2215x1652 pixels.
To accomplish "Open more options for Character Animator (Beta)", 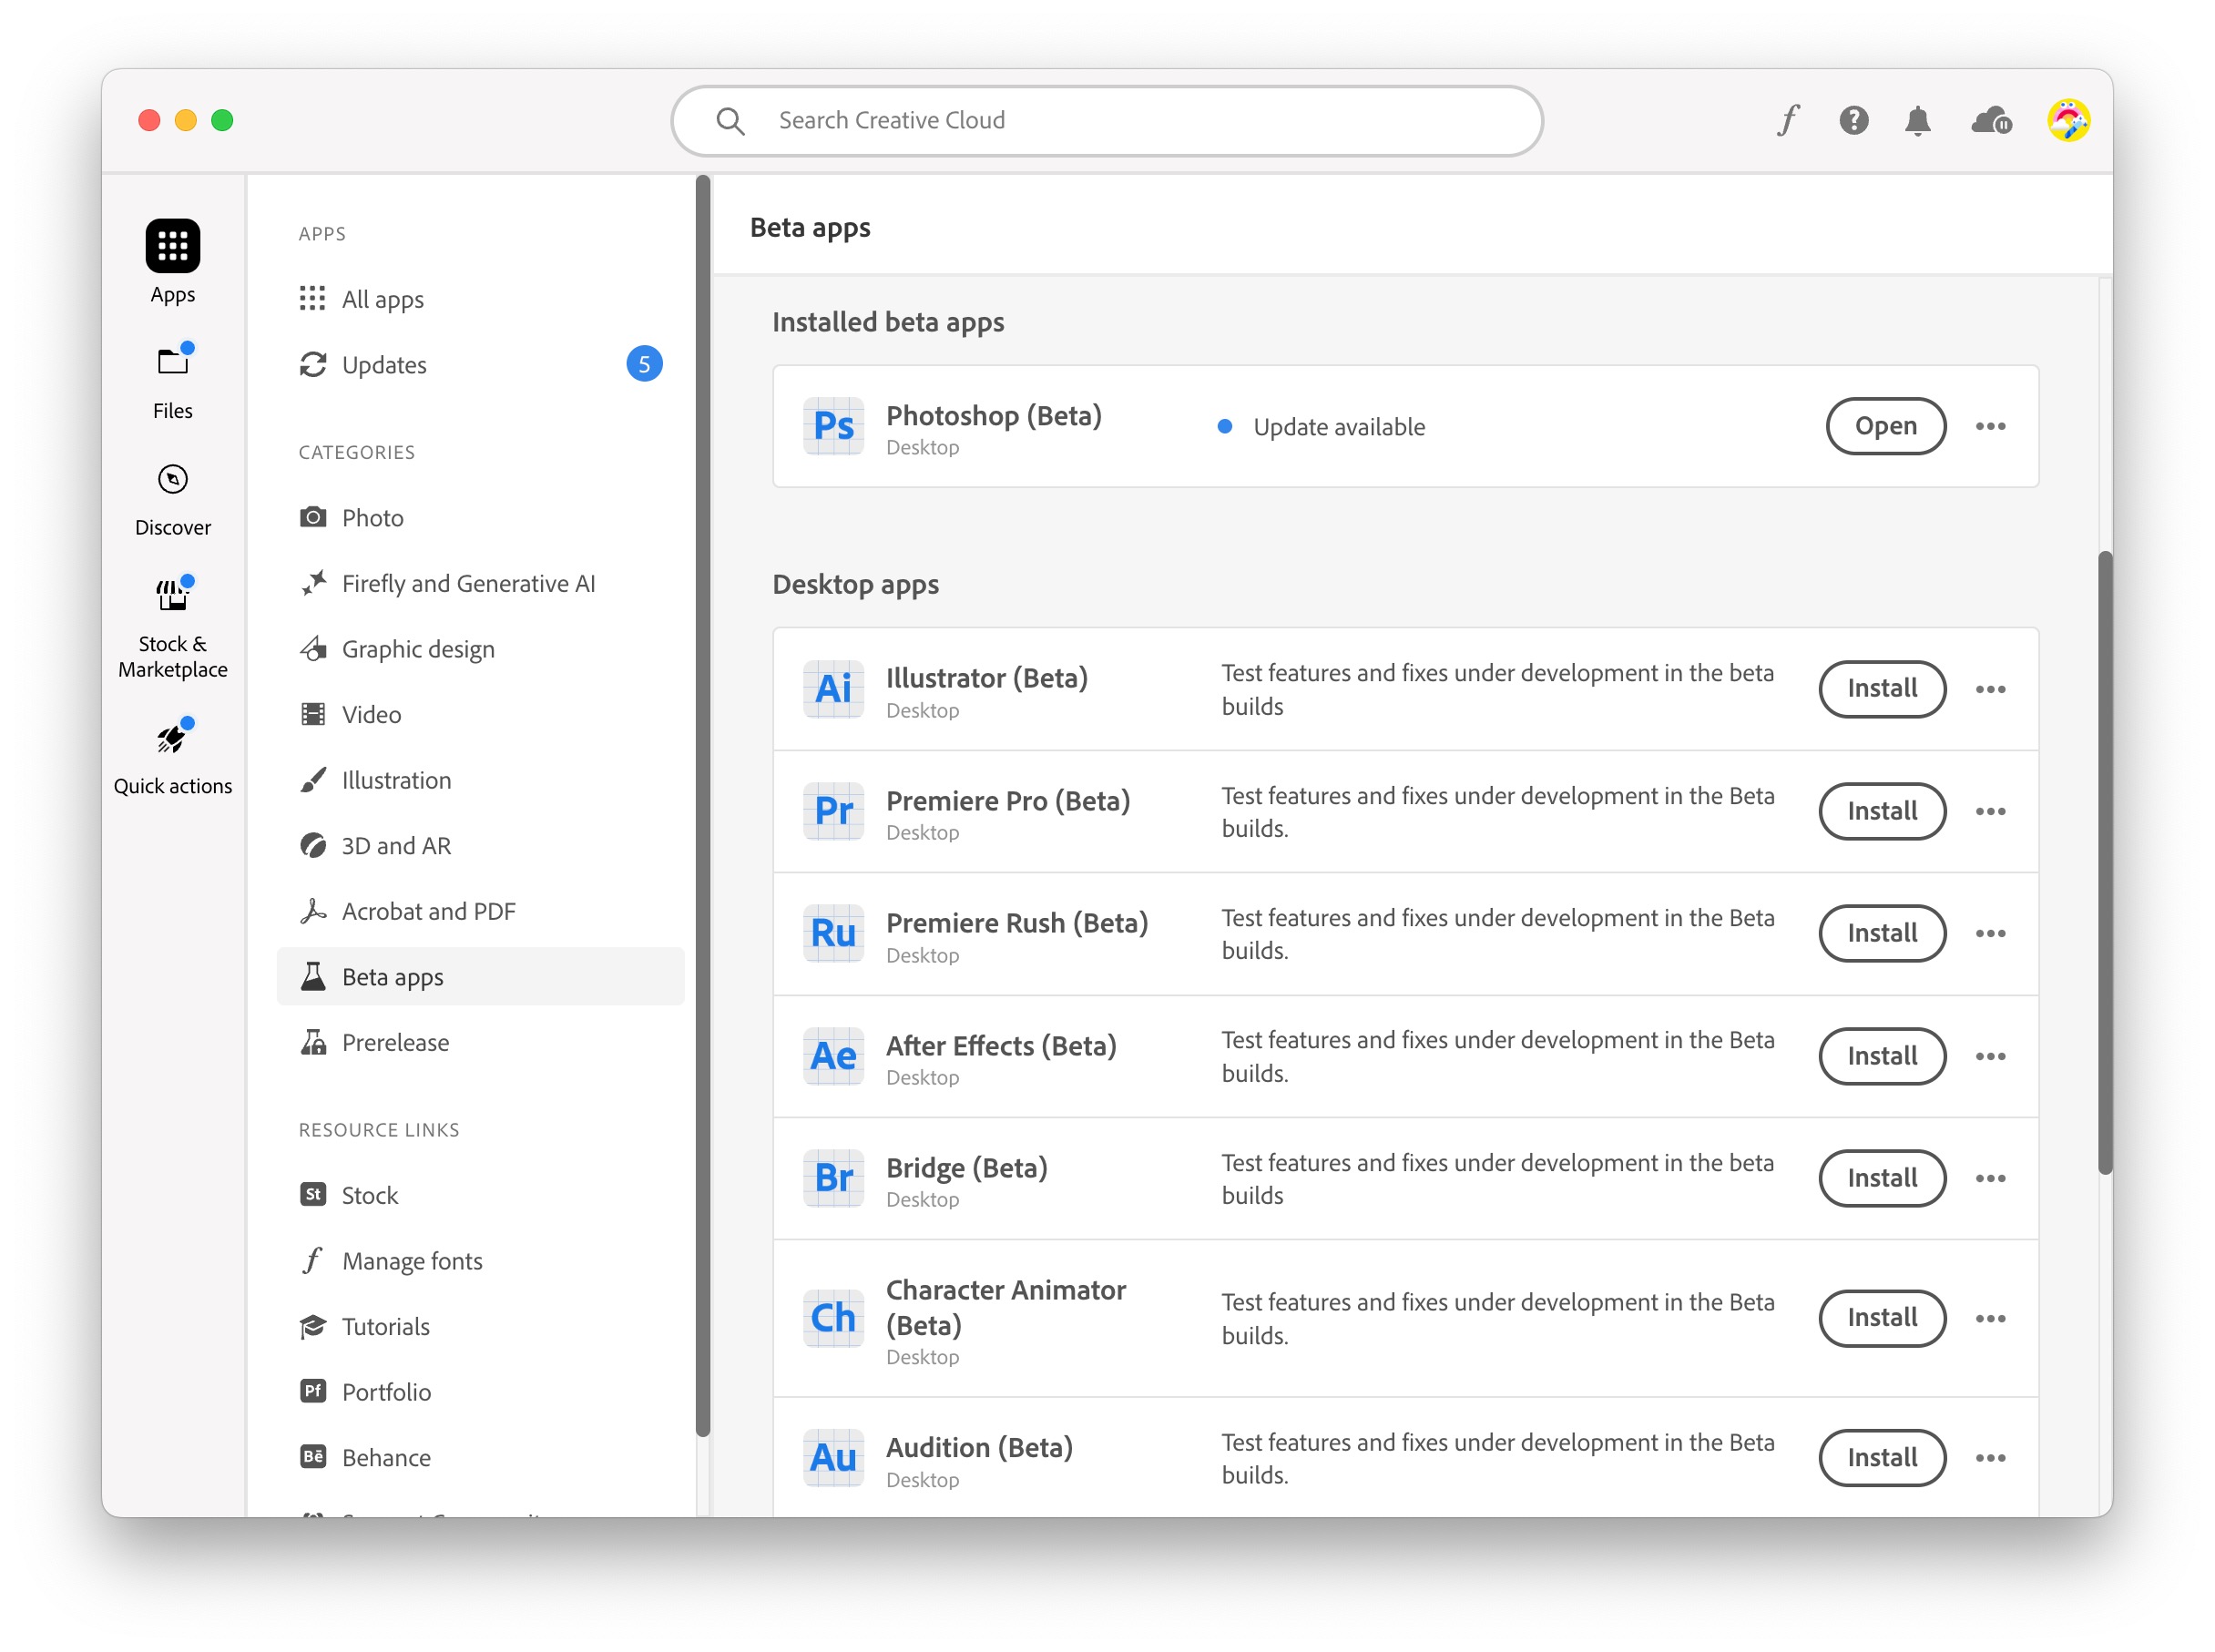I will 1990,1318.
